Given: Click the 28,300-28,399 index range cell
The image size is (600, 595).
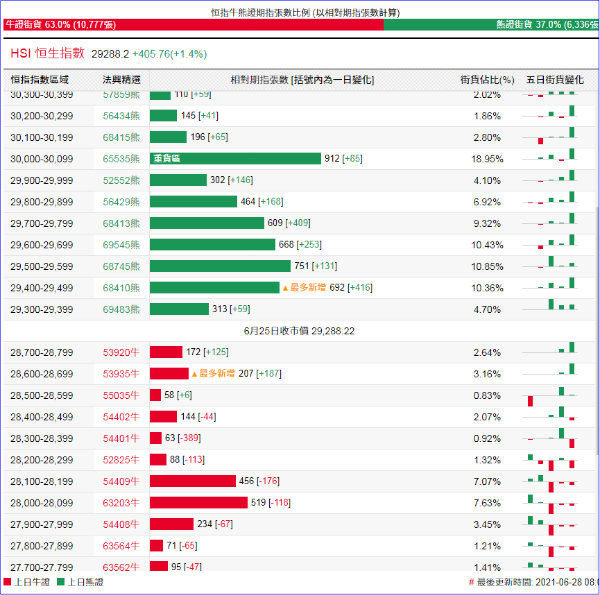Looking at the screenshot, I should [42, 439].
